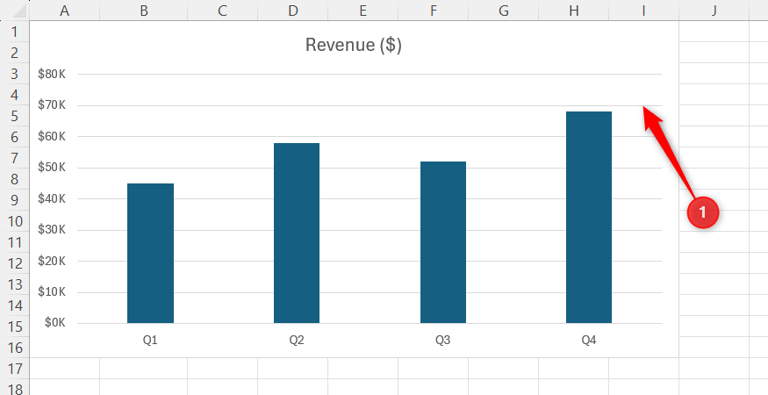Click the $60K axis value
This screenshot has height=395, width=768.
pos(51,137)
